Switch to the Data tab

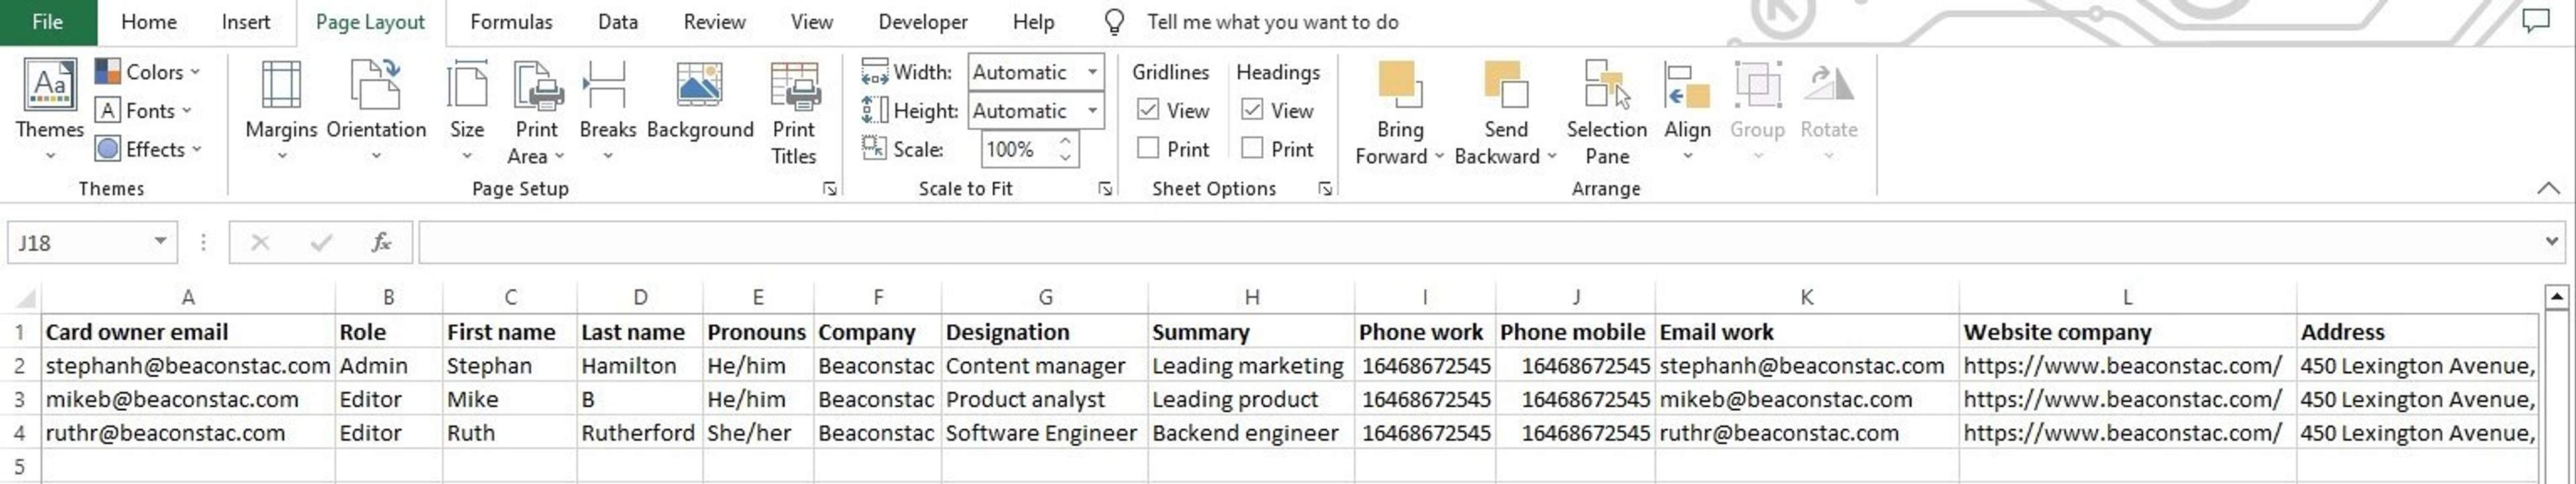click(618, 22)
